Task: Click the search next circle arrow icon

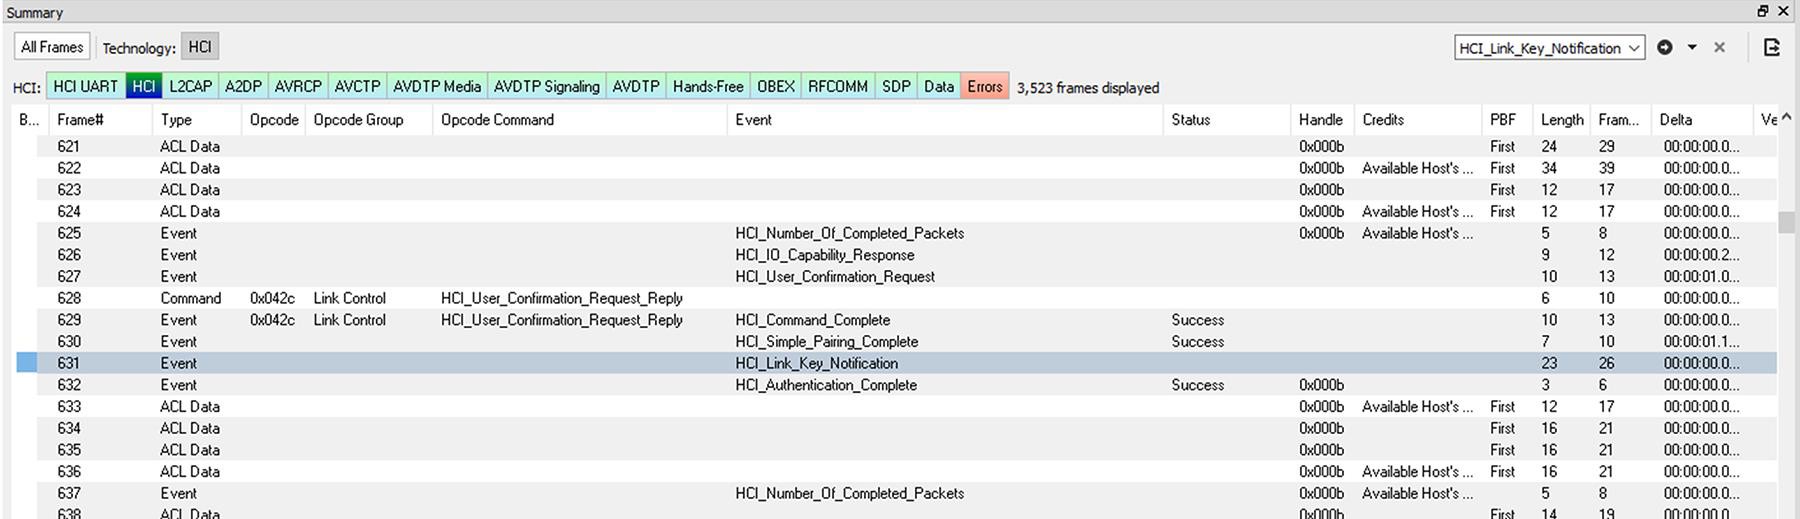Action: [x=1665, y=47]
